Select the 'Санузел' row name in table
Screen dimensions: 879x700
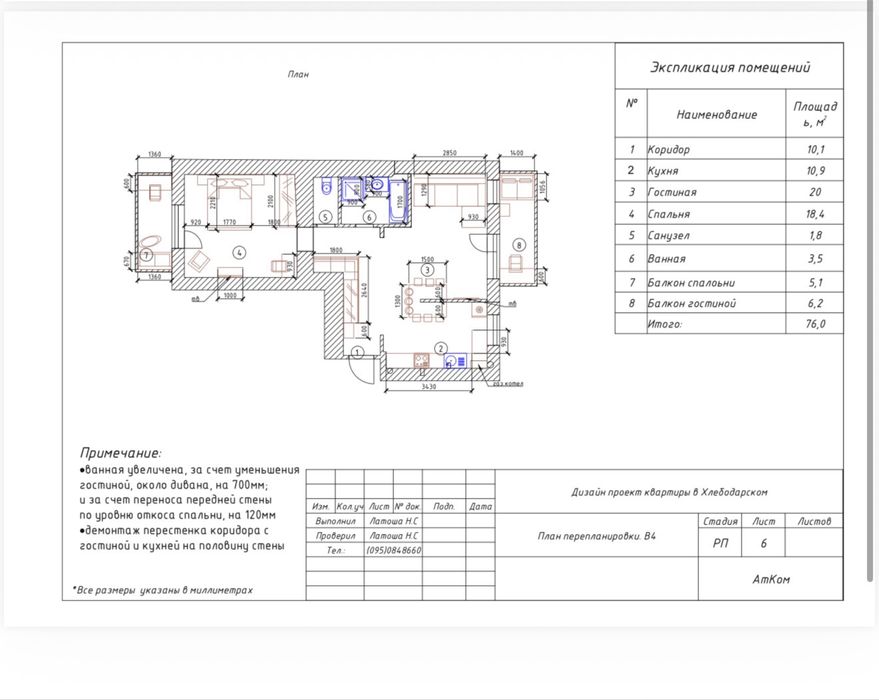pyautogui.click(x=668, y=235)
